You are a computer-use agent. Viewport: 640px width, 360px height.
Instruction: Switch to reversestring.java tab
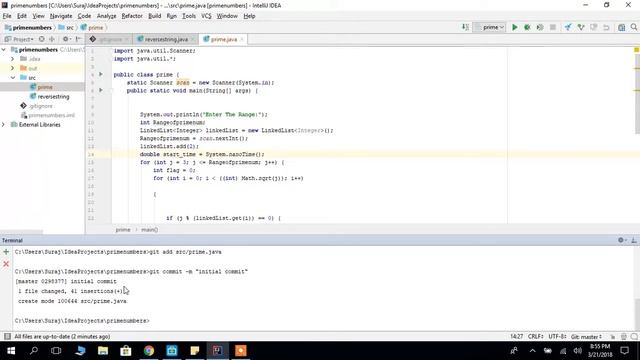(x=166, y=39)
